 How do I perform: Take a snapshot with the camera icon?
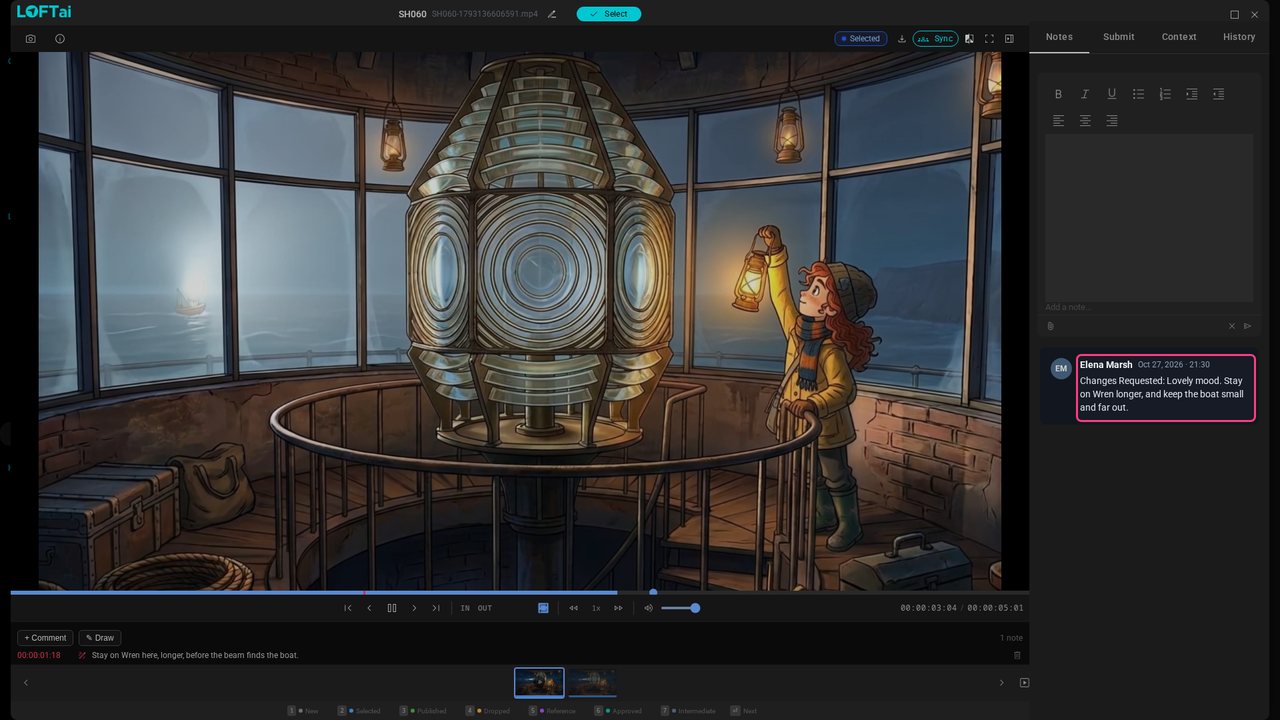[x=30, y=39]
